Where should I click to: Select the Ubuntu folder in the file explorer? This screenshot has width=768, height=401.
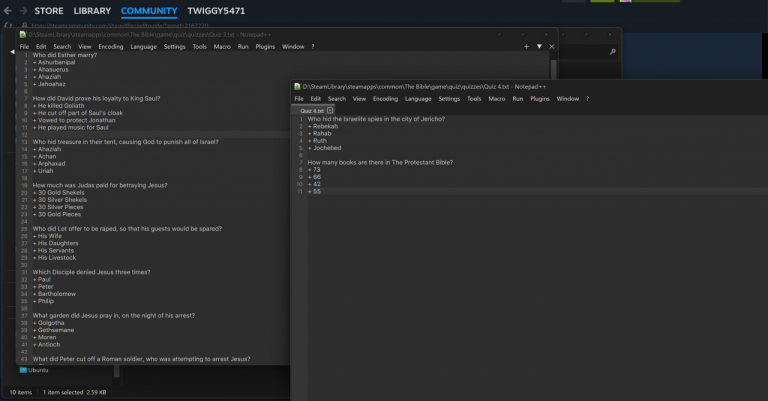tap(37, 370)
